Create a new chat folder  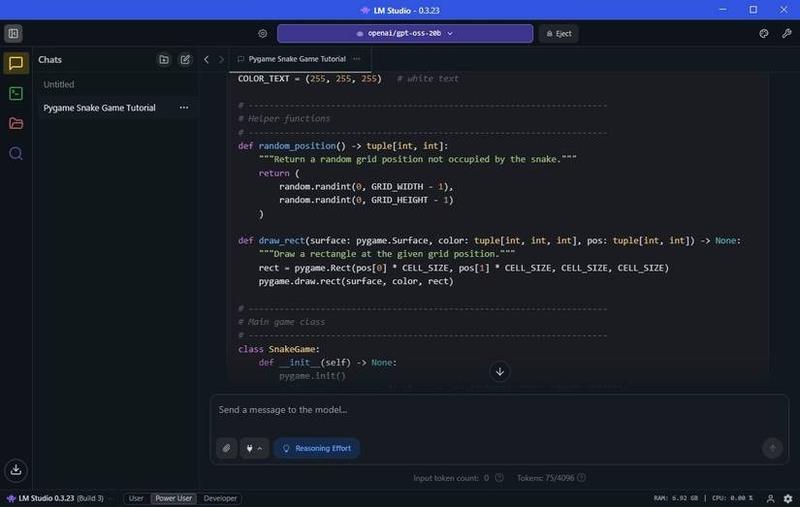pyautogui.click(x=164, y=60)
